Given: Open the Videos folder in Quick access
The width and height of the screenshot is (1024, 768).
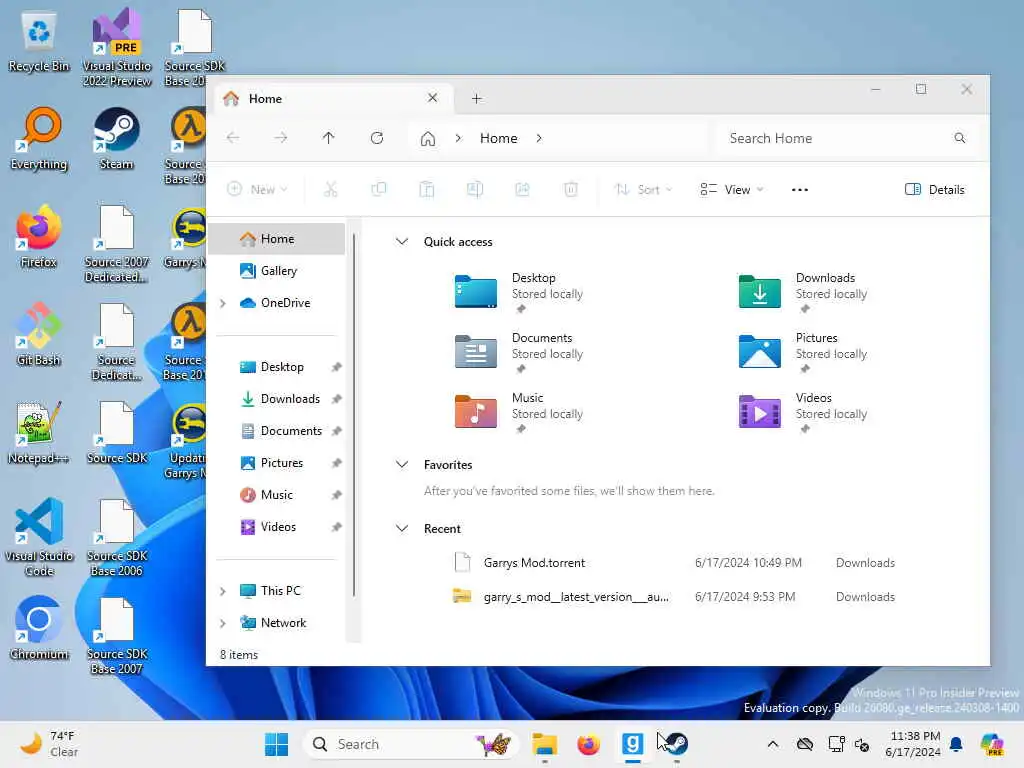Looking at the screenshot, I should [803, 412].
